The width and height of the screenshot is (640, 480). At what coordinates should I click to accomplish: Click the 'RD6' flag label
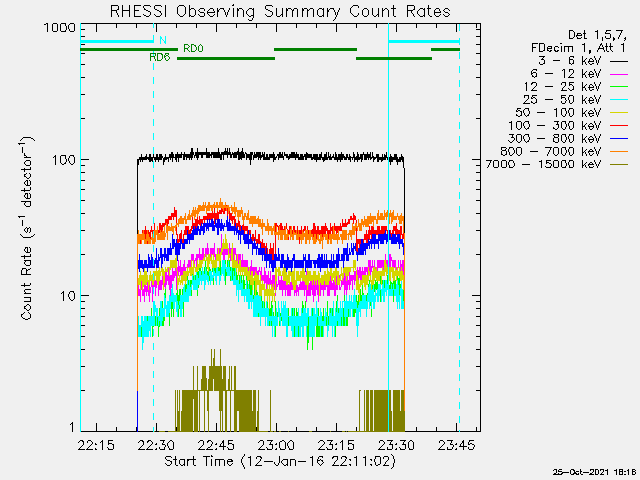pyautogui.click(x=160, y=57)
